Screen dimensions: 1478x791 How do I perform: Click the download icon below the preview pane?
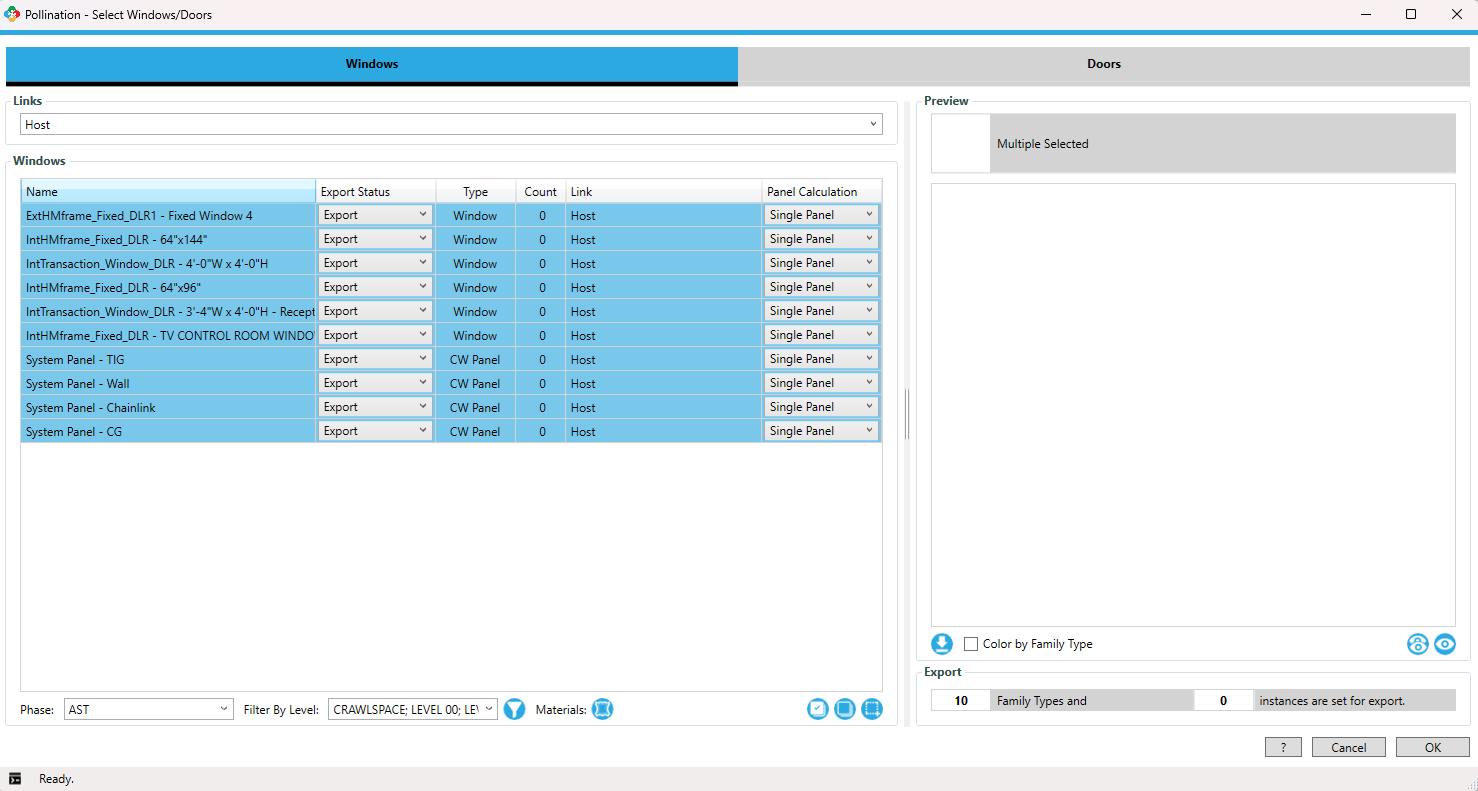(x=941, y=644)
